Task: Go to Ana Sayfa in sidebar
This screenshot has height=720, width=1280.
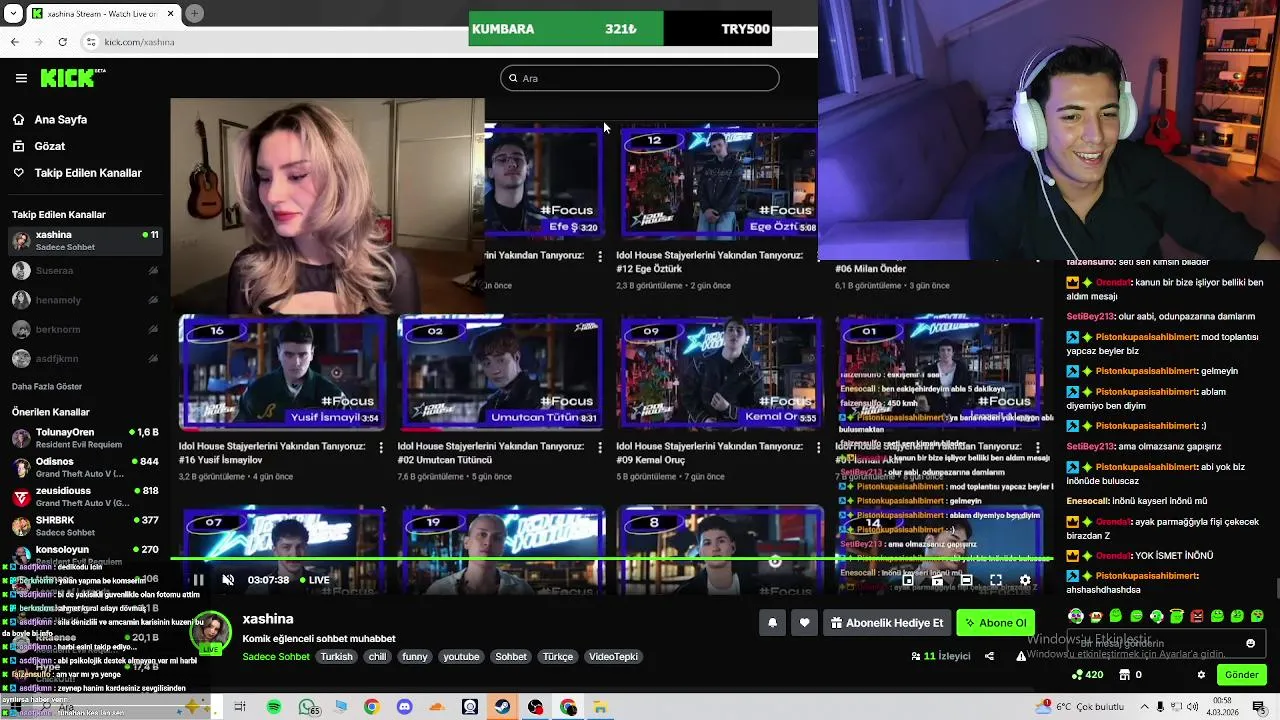Action: click(61, 119)
